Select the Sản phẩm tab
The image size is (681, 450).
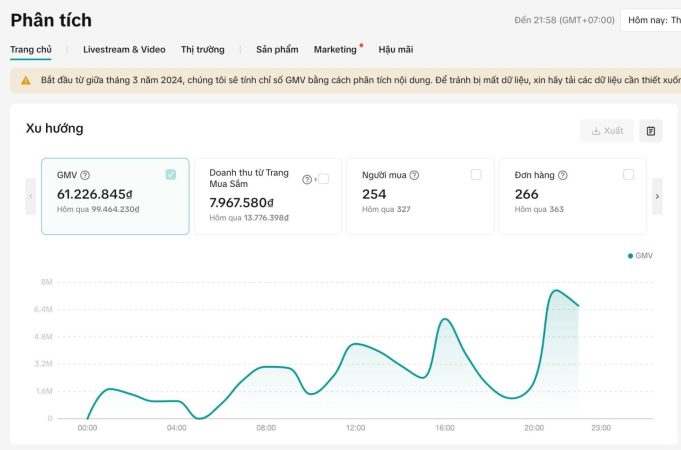[x=277, y=49]
